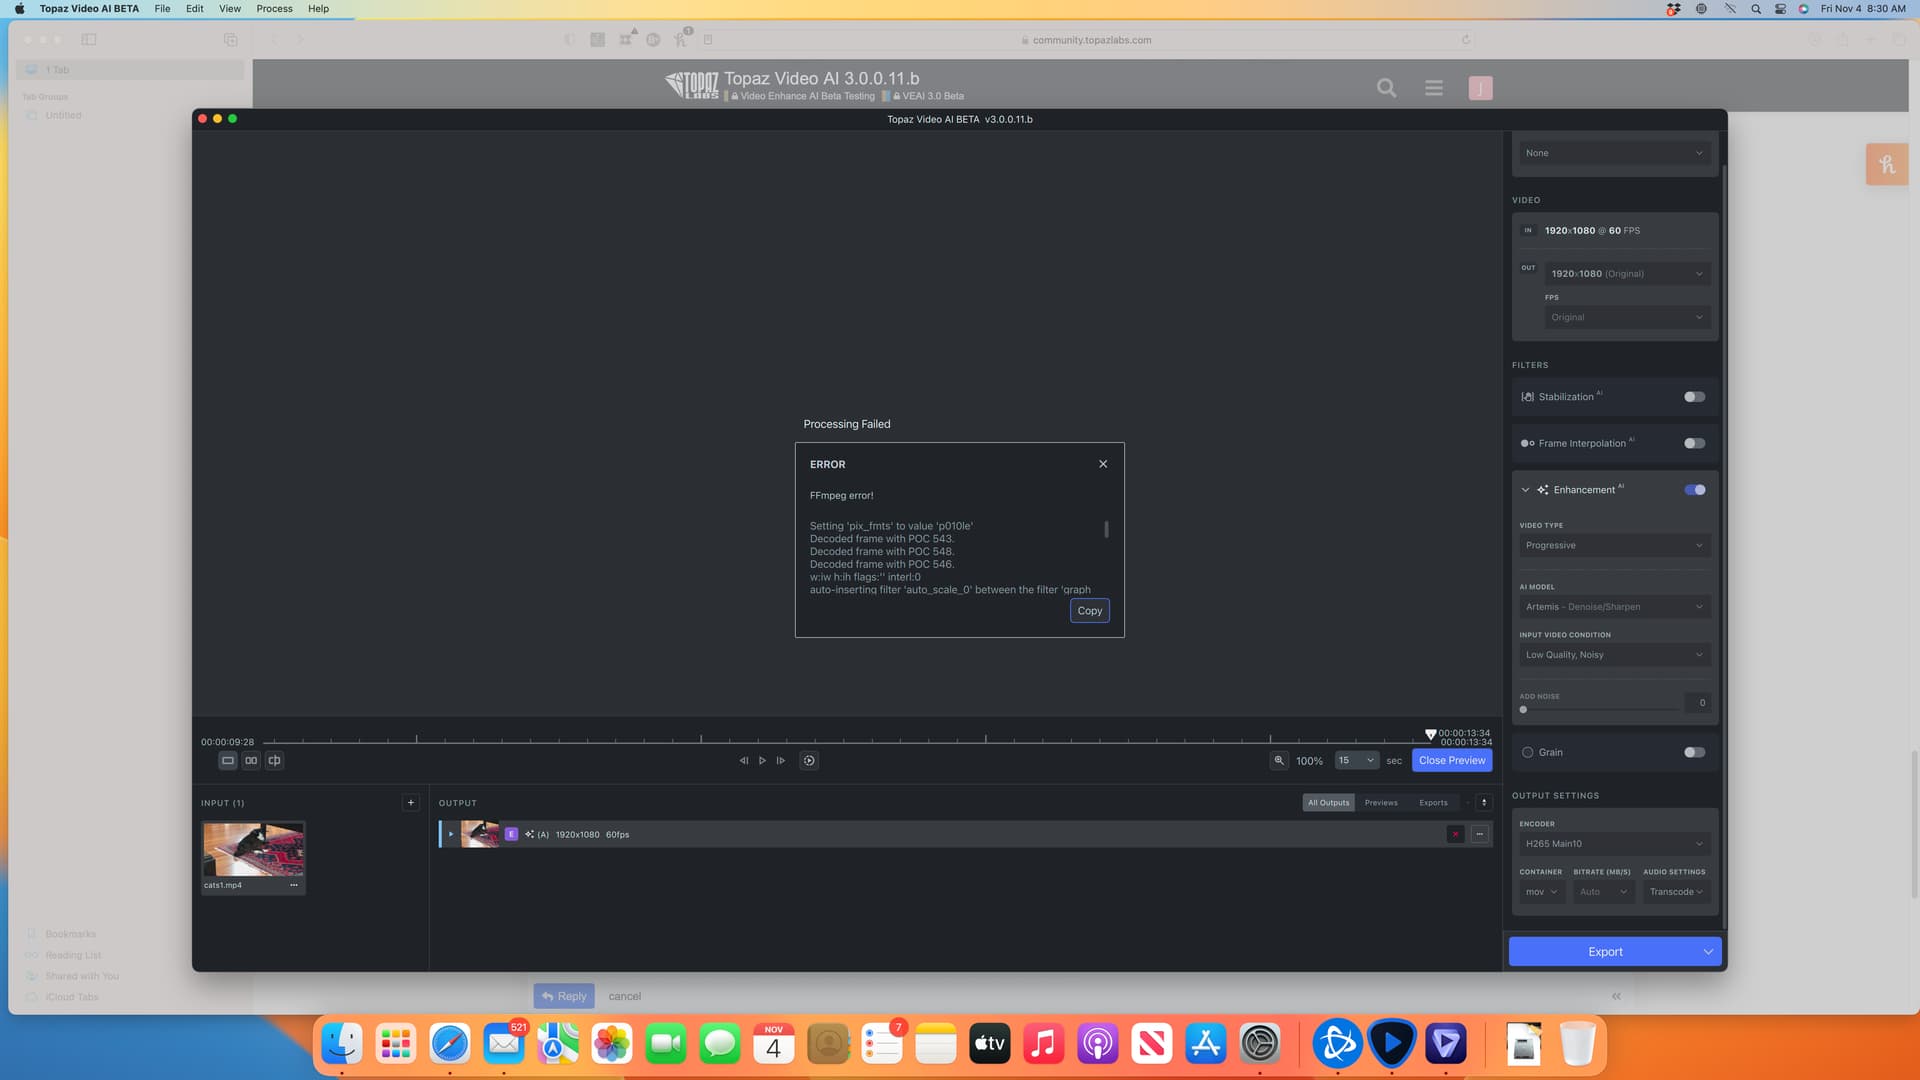The height and width of the screenshot is (1080, 1920).
Task: Click the play button
Action: [x=762, y=761]
